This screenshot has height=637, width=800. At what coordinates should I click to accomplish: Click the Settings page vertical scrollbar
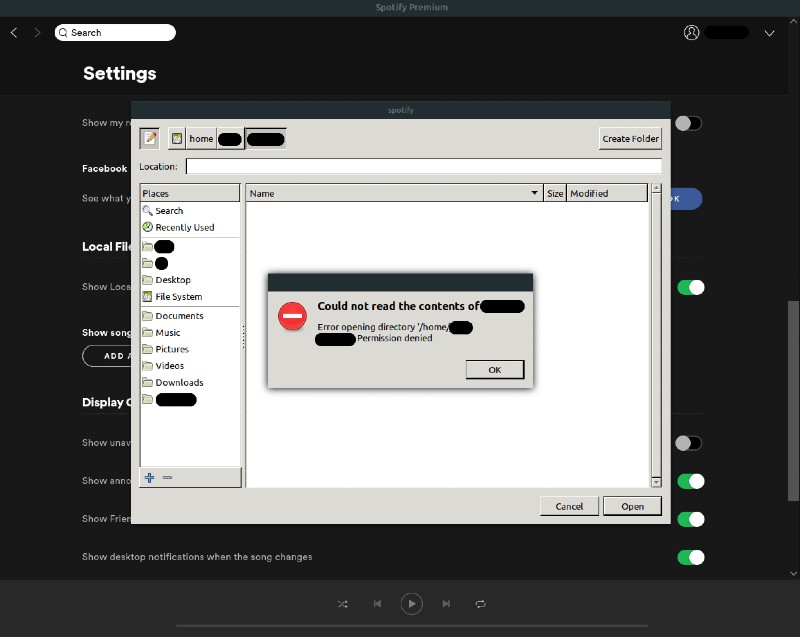[x=793, y=401]
